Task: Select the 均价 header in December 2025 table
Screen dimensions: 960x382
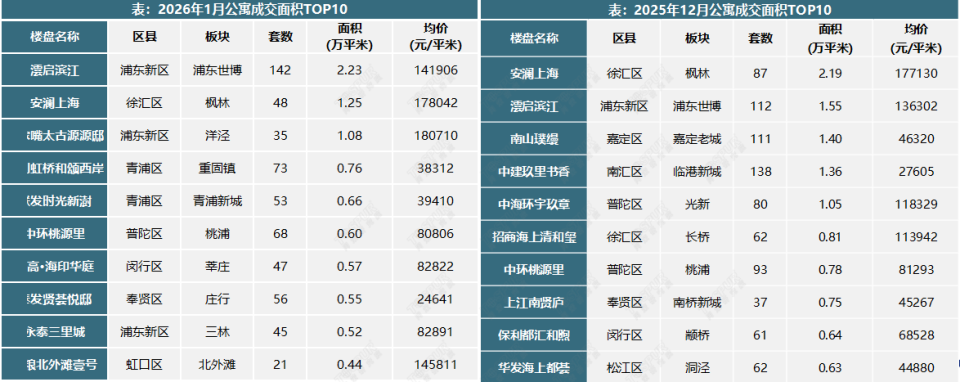Action: point(916,39)
